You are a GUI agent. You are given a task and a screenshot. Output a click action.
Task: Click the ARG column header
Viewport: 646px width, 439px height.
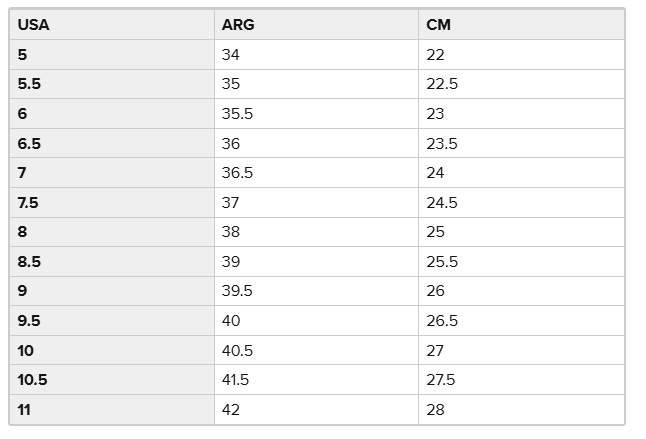coord(238,25)
